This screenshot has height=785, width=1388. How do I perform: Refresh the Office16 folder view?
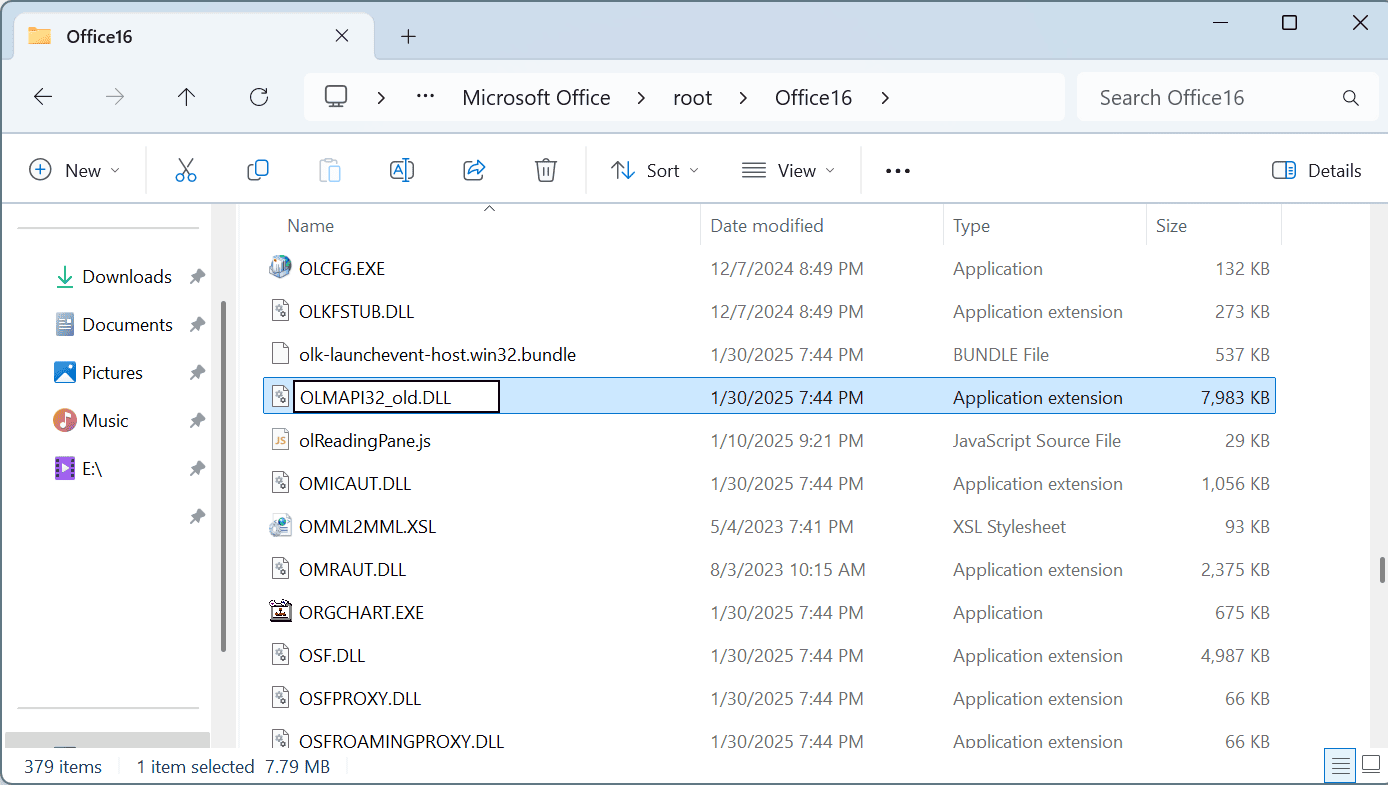[x=259, y=97]
